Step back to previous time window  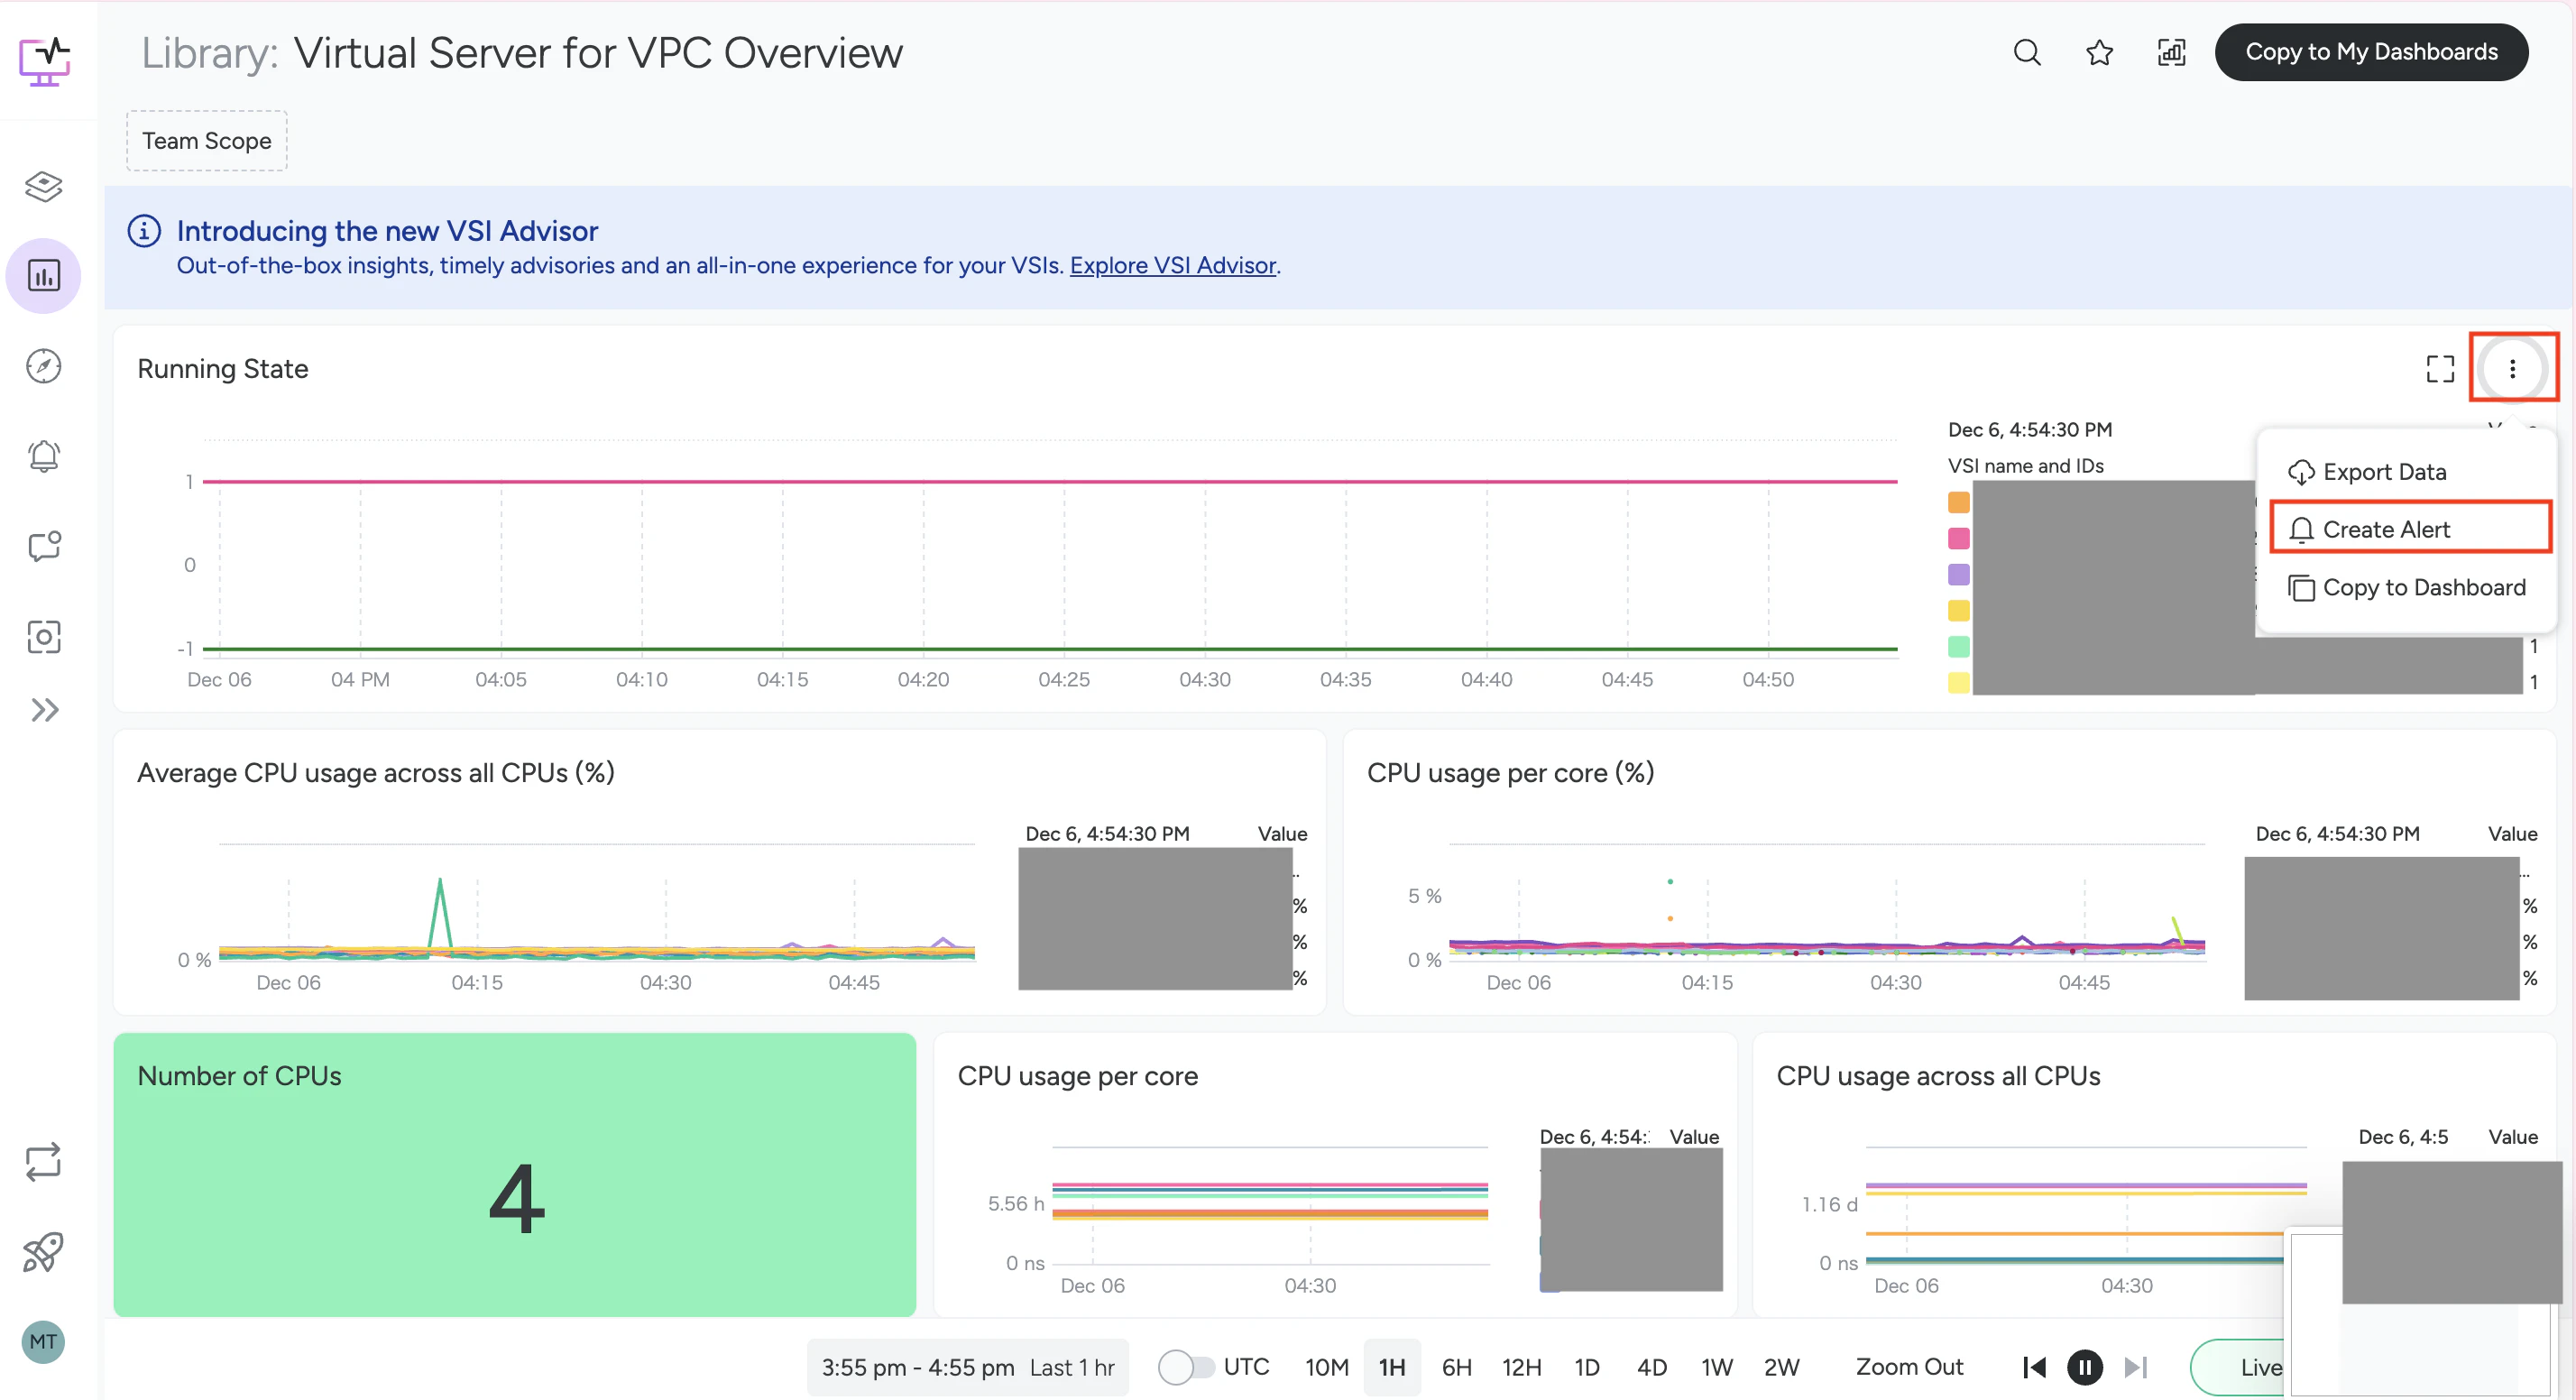tap(2034, 1367)
